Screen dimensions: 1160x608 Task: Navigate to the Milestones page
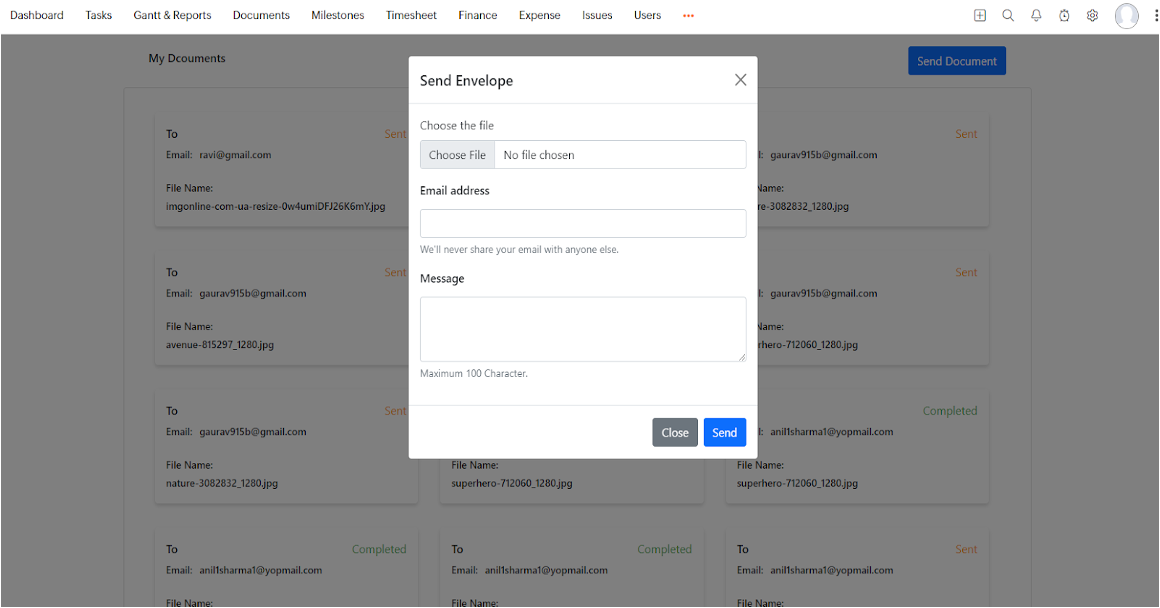click(x=337, y=15)
